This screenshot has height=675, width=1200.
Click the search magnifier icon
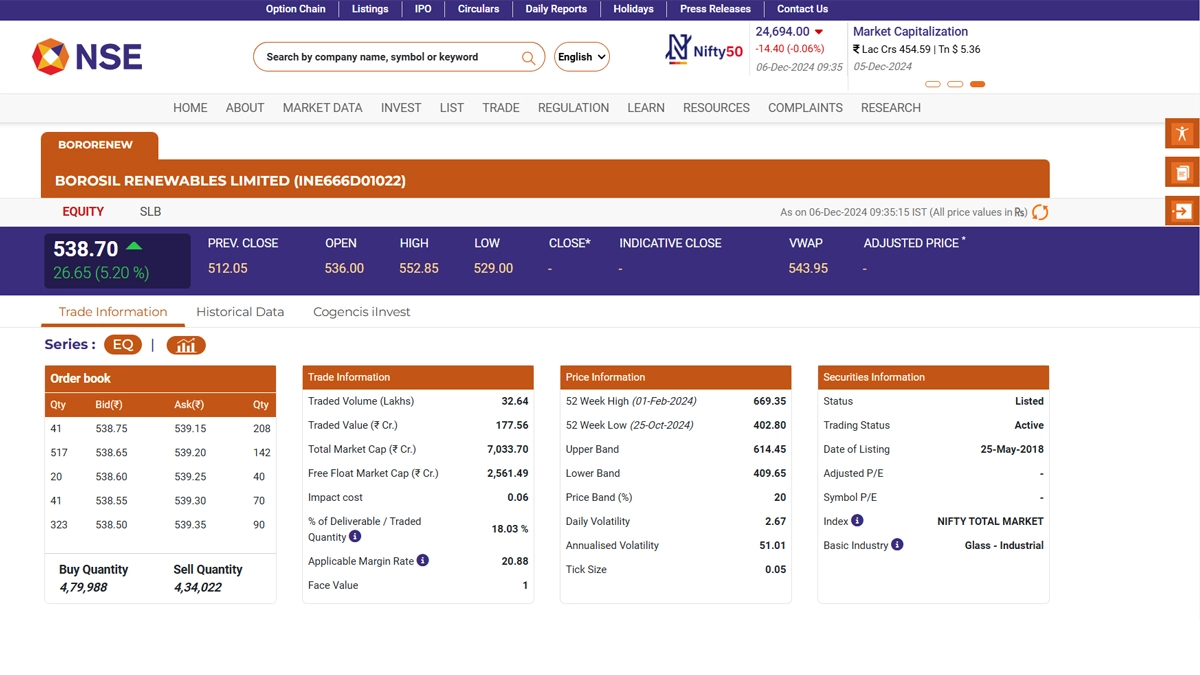tap(528, 58)
